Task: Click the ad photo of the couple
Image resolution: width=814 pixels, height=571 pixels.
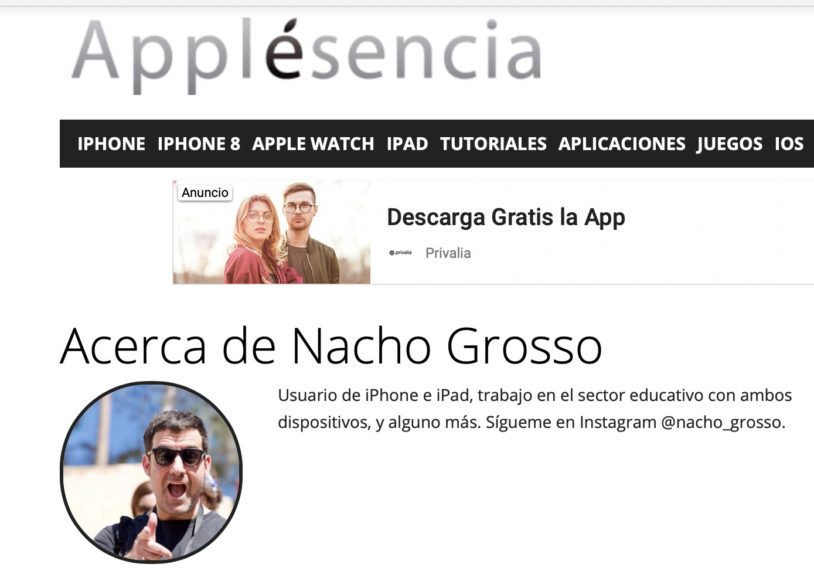Action: [x=272, y=232]
